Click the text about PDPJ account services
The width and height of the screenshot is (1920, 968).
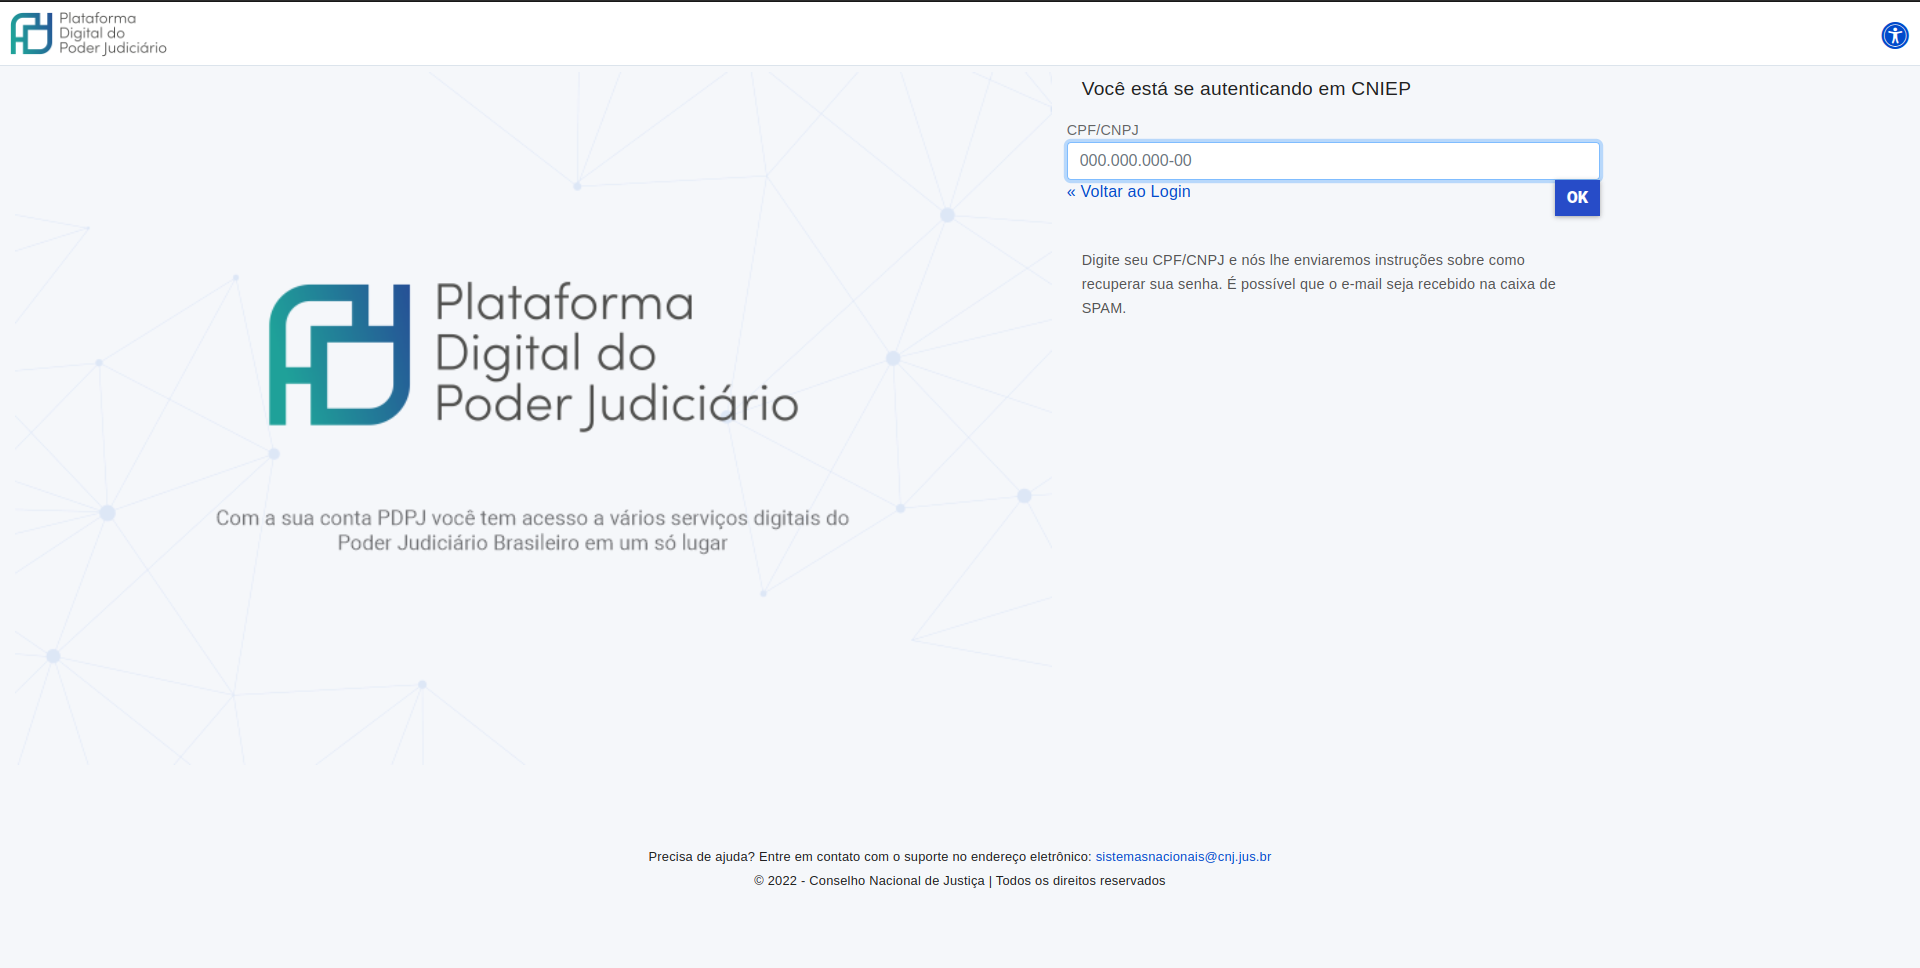tap(532, 531)
